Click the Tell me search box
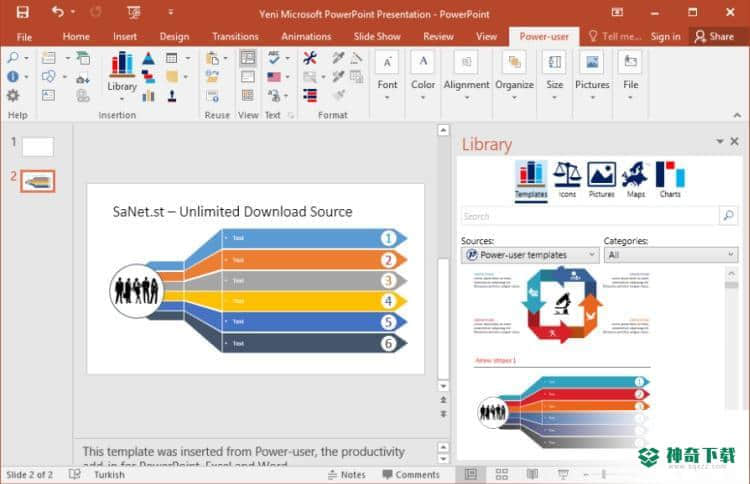Viewport: 750px width, 484px height. (x=614, y=36)
